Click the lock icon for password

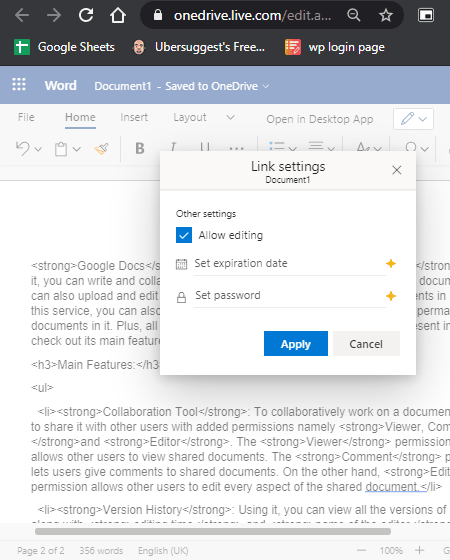[181, 297]
